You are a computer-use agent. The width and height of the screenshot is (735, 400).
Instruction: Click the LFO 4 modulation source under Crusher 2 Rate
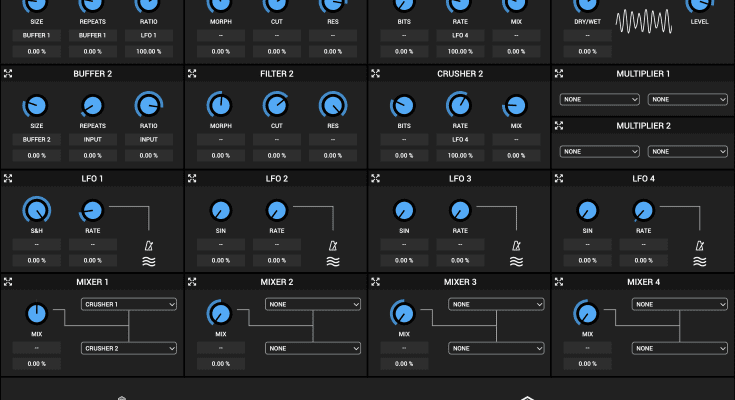point(459,140)
